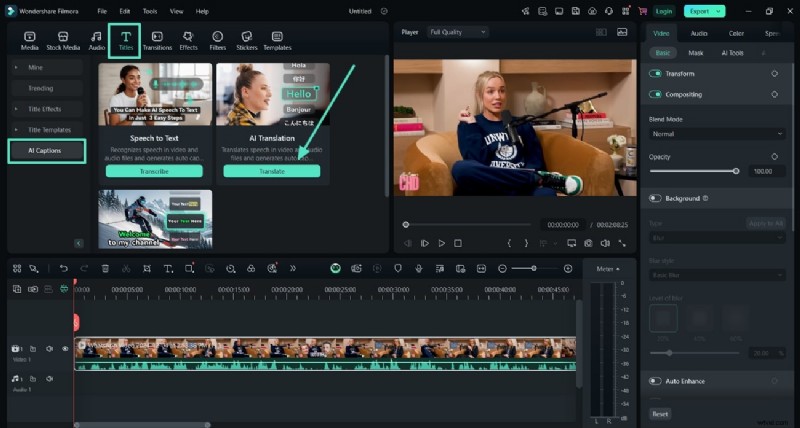Select the Stickers icon in toolbar
Viewport: 800px width, 428px height.
pos(246,40)
